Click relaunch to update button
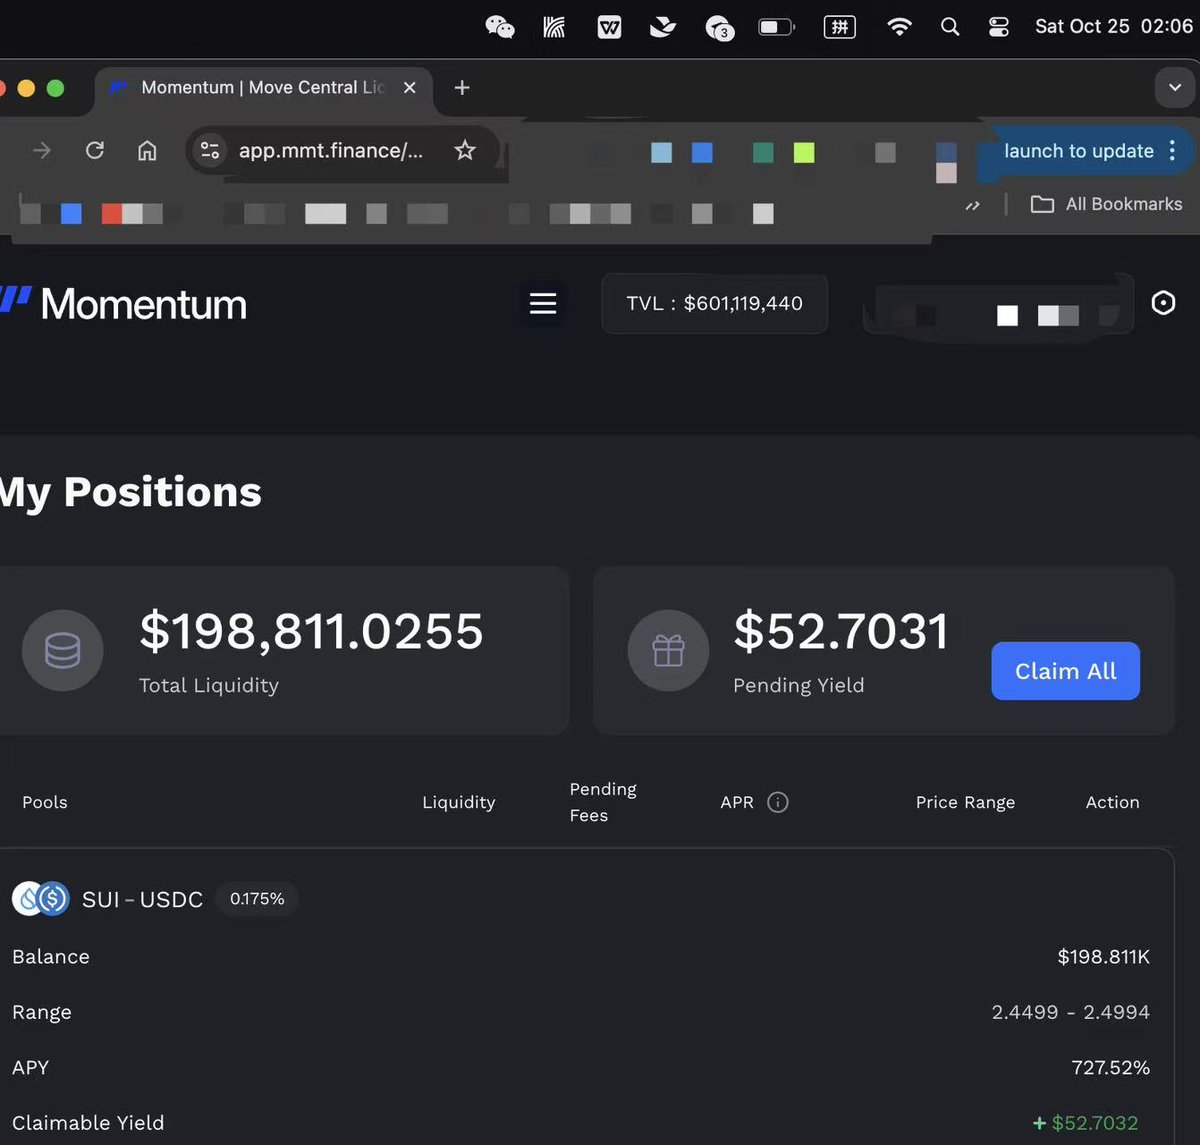The image size is (1200, 1145). point(1077,151)
